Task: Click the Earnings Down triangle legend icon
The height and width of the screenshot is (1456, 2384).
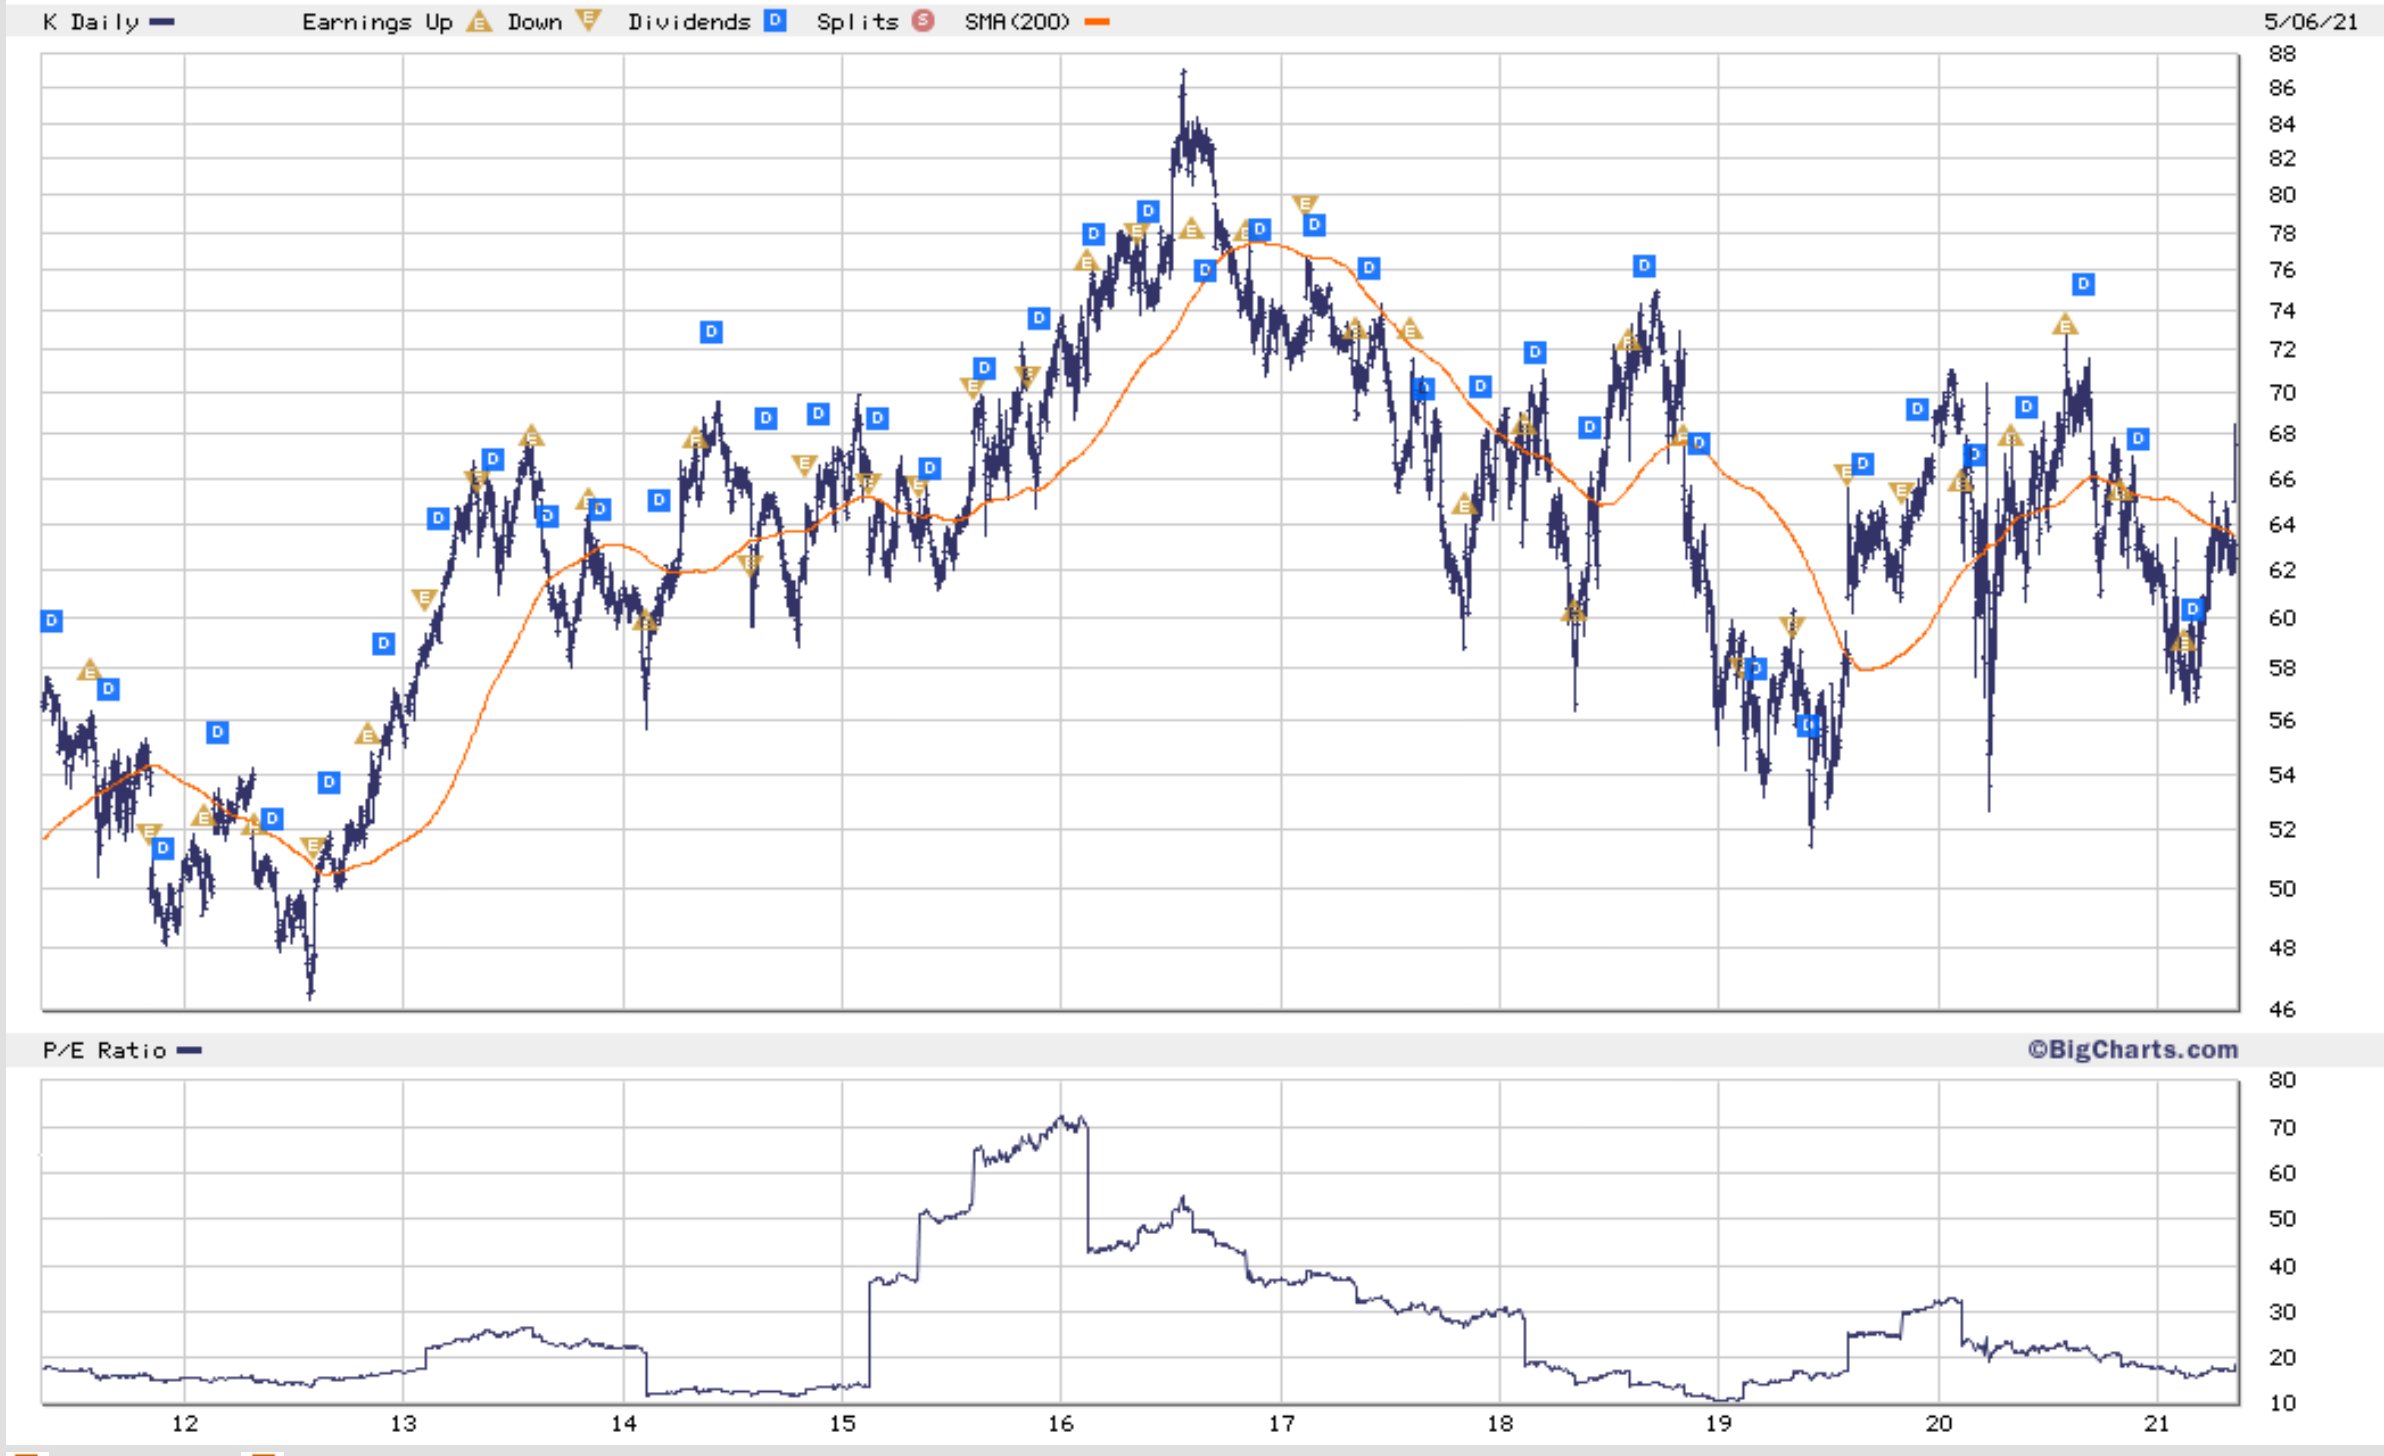Action: (x=589, y=19)
